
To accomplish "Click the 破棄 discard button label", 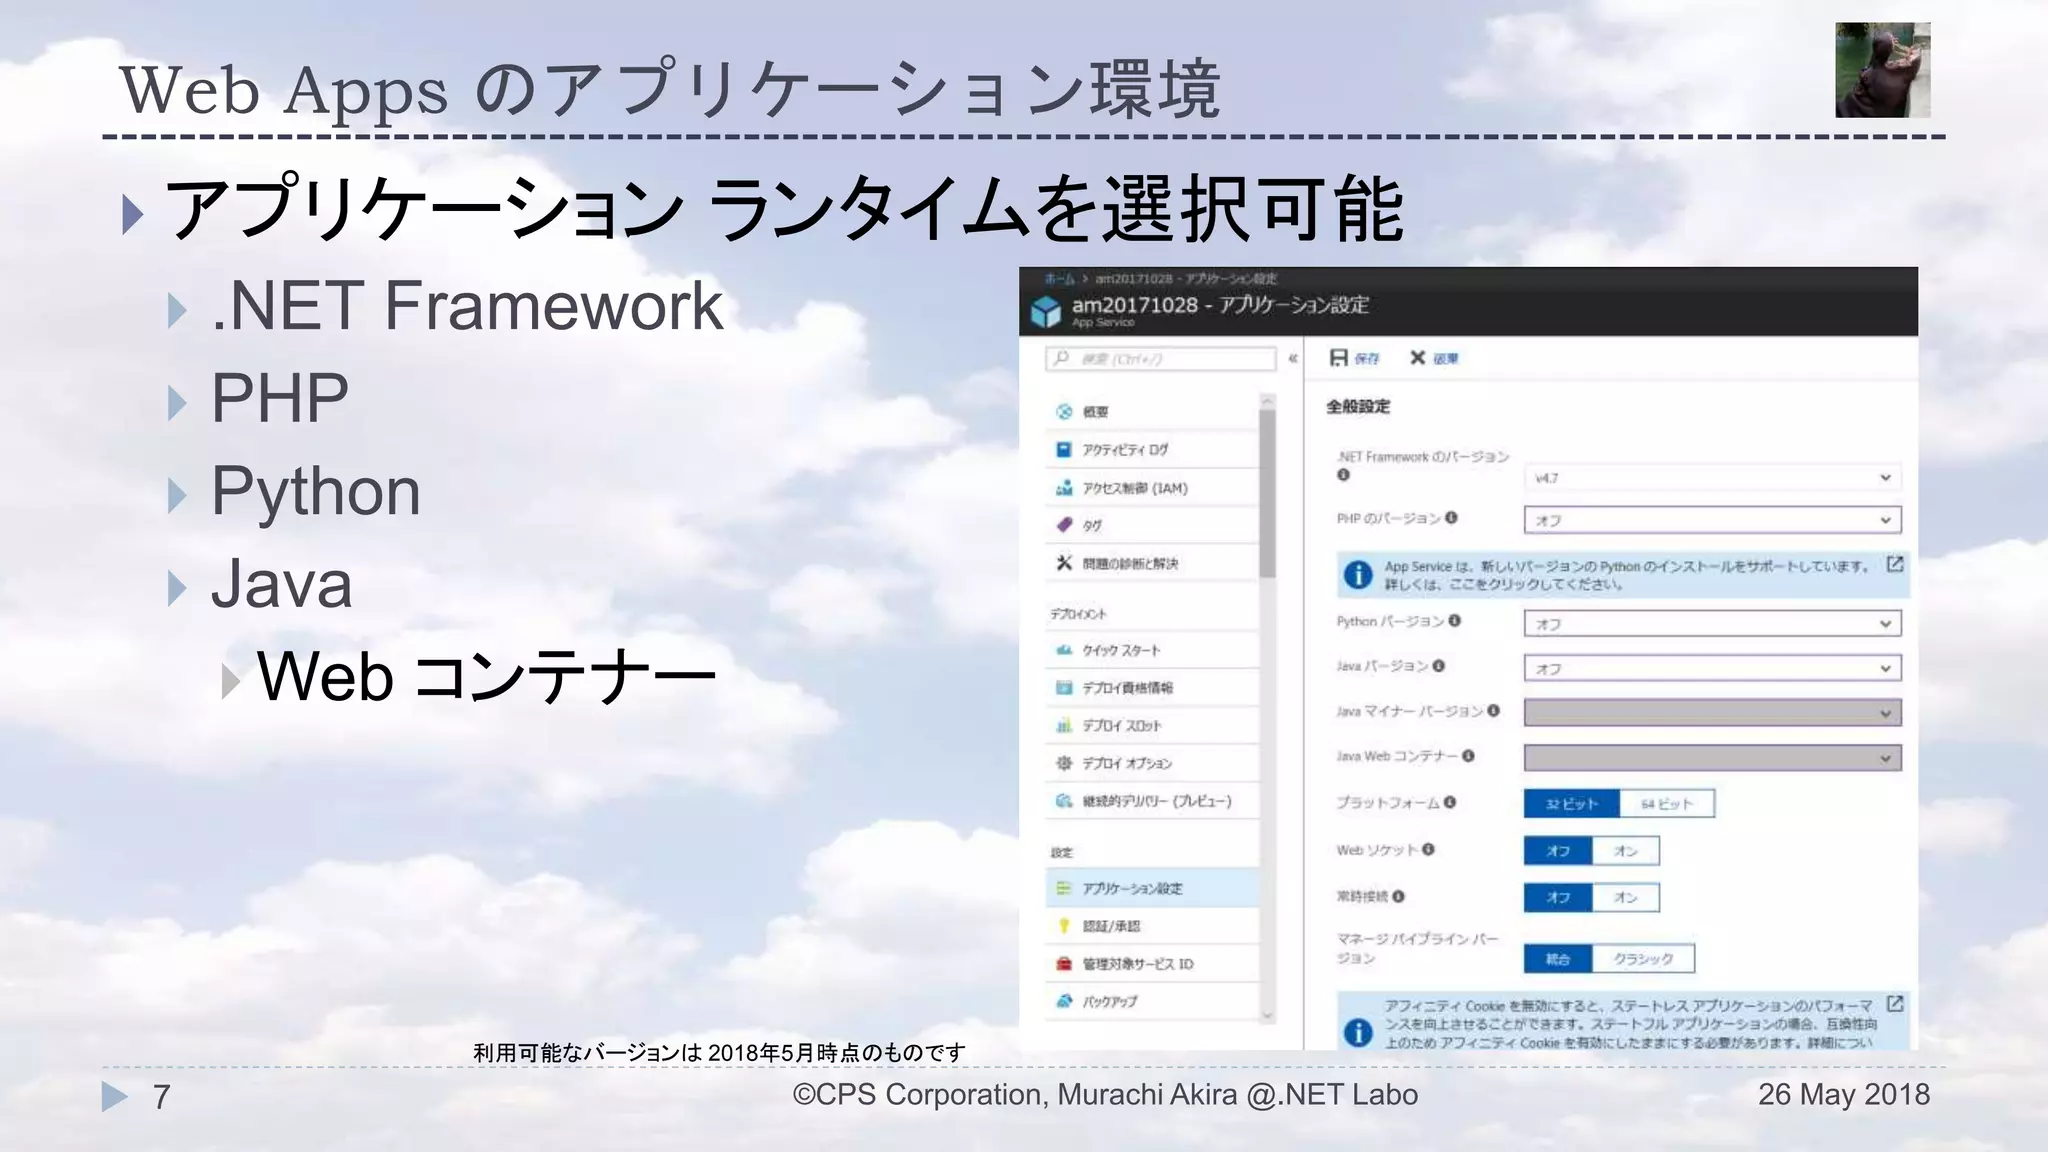I will (x=1445, y=359).
